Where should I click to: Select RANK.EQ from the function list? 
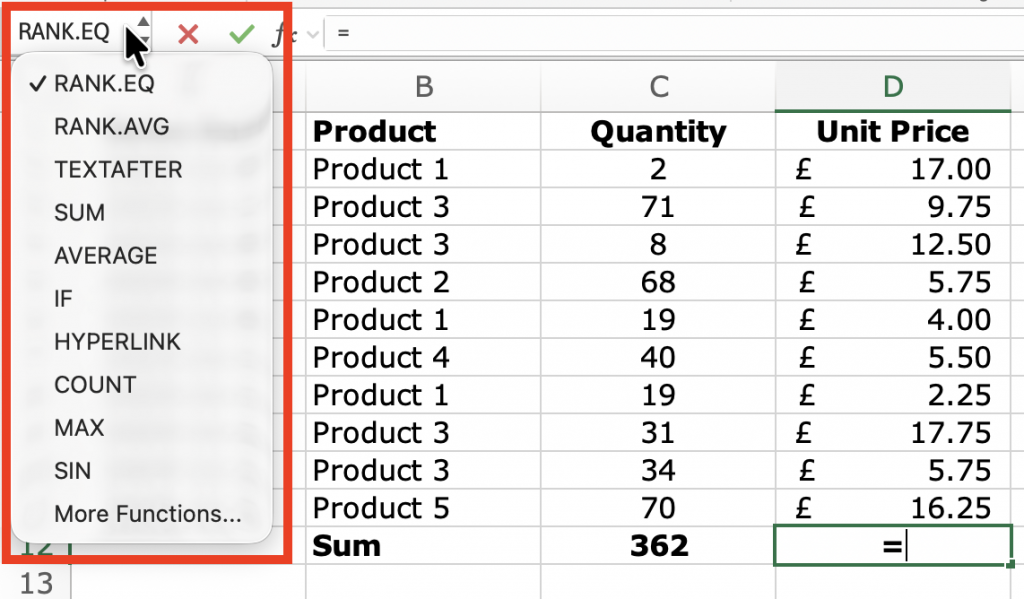[x=104, y=84]
